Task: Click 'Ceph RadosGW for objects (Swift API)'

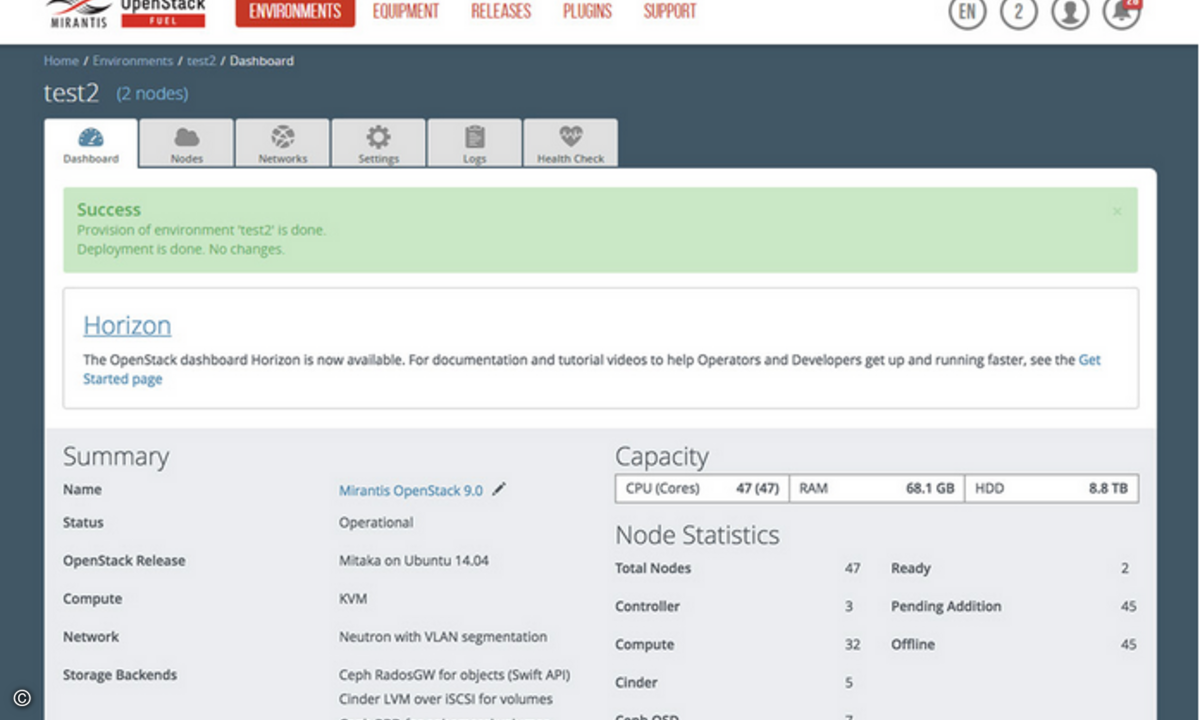Action: 455,675
